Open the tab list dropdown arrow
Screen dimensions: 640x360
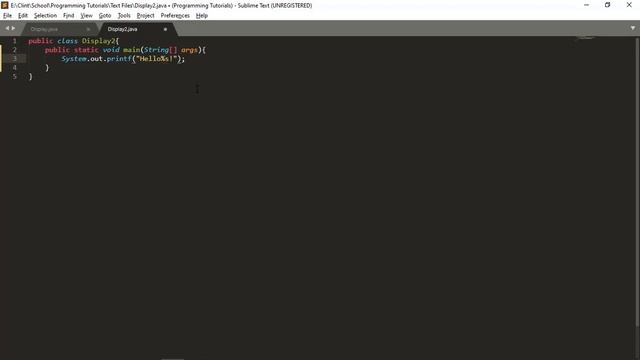pos(633,28)
